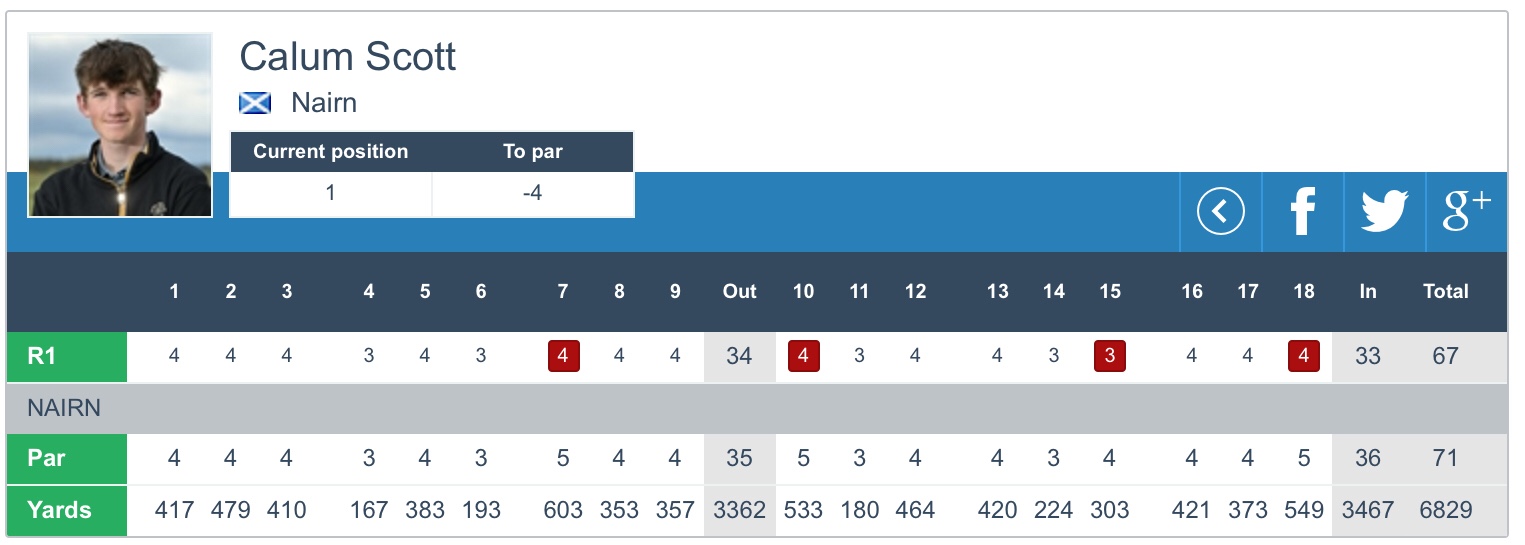The image size is (1525, 545).
Task: Click the In column header
Action: click(1367, 292)
